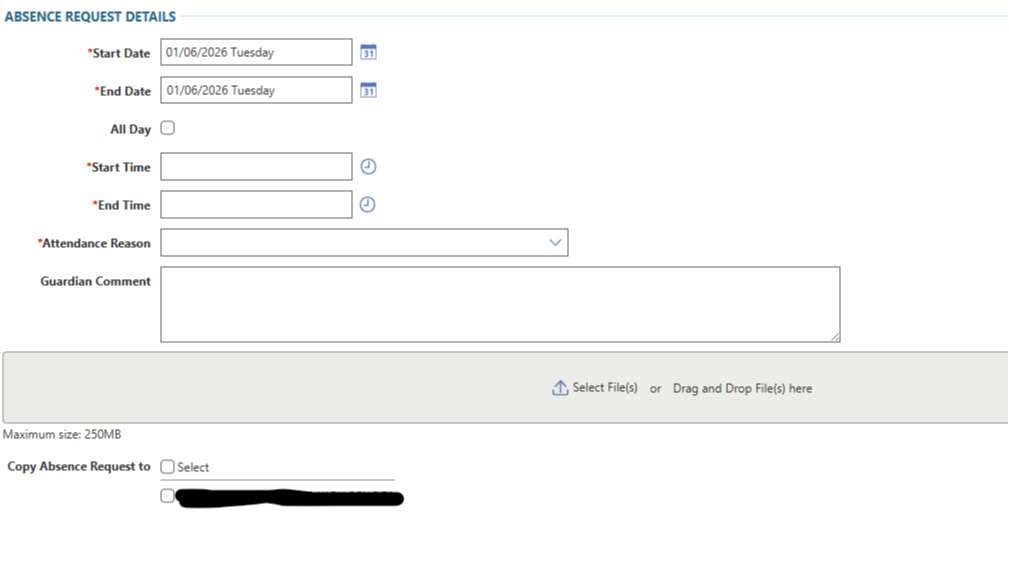Screen dimensions: 1009x581
Task: Expand the Attendance Reason dropdown chevron
Action: pyautogui.click(x=556, y=243)
